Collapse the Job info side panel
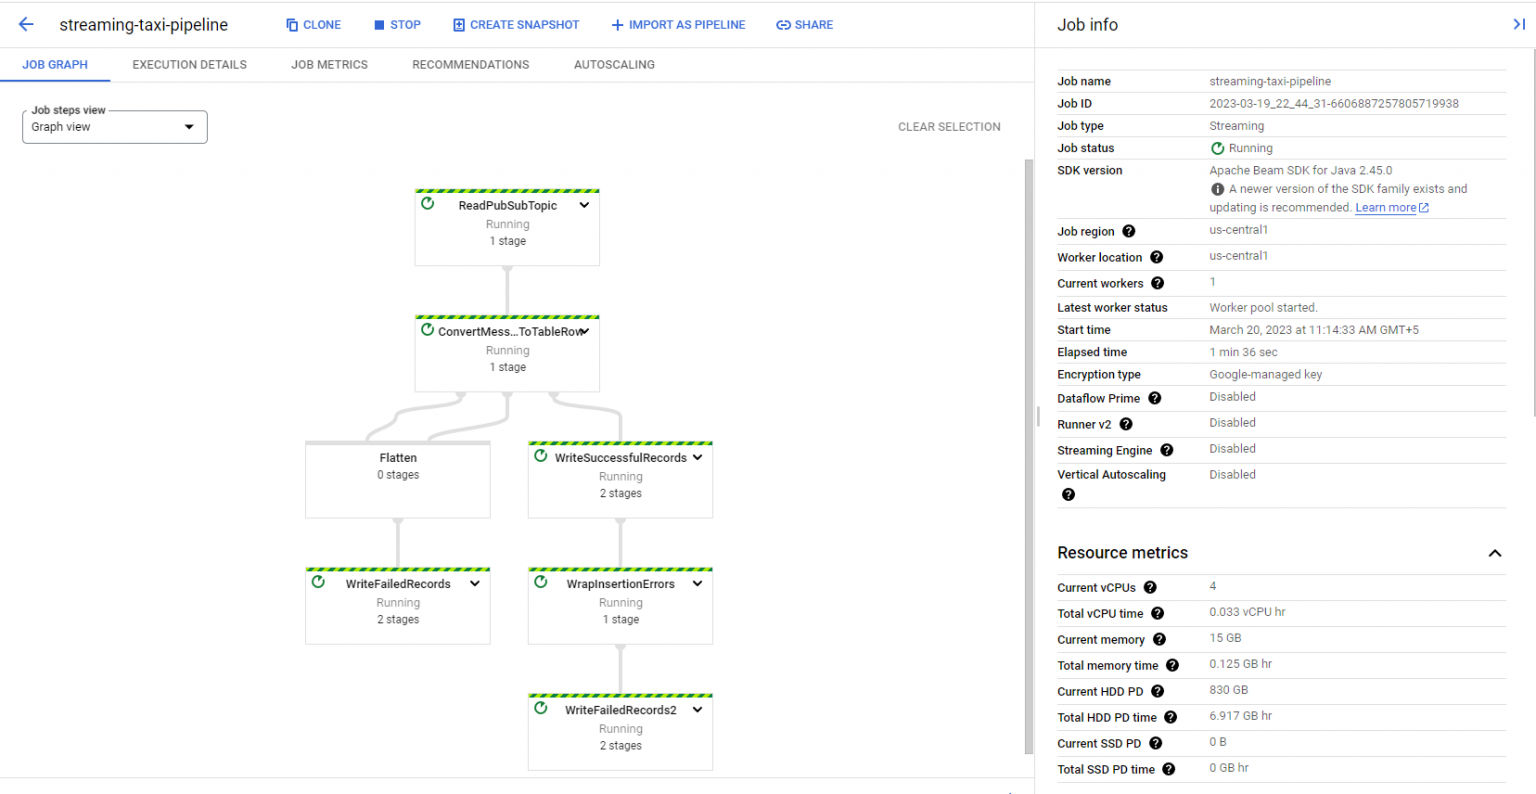This screenshot has width=1536, height=794. (x=1518, y=25)
